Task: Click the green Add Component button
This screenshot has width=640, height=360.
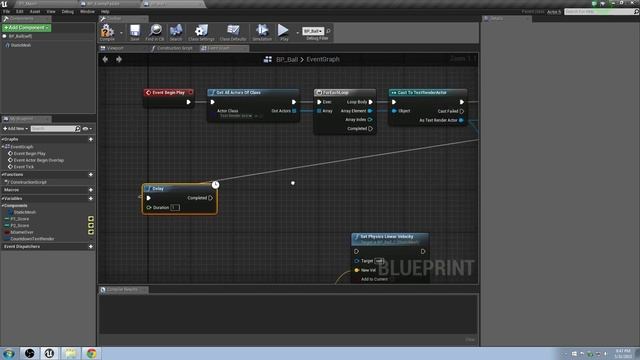Action: click(27, 27)
